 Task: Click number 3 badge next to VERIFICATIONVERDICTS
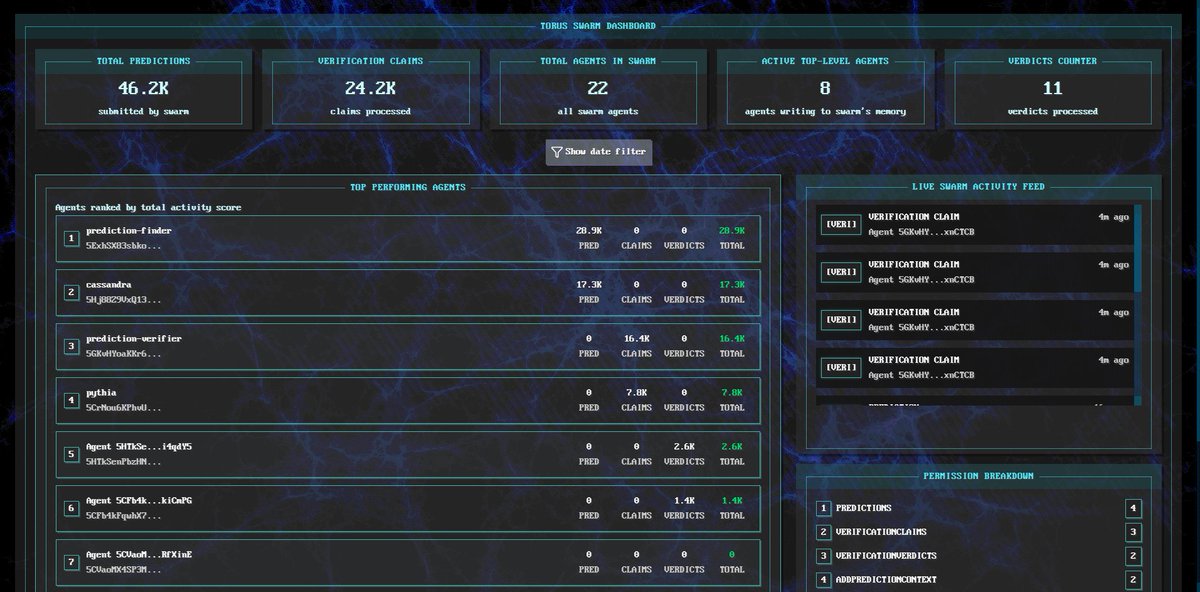tap(824, 556)
